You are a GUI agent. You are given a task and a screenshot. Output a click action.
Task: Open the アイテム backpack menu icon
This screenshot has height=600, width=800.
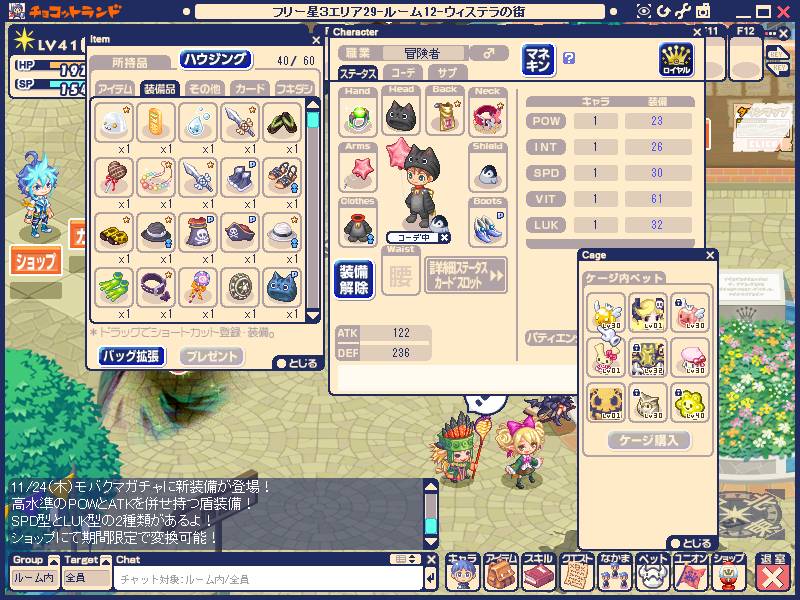tap(501, 572)
